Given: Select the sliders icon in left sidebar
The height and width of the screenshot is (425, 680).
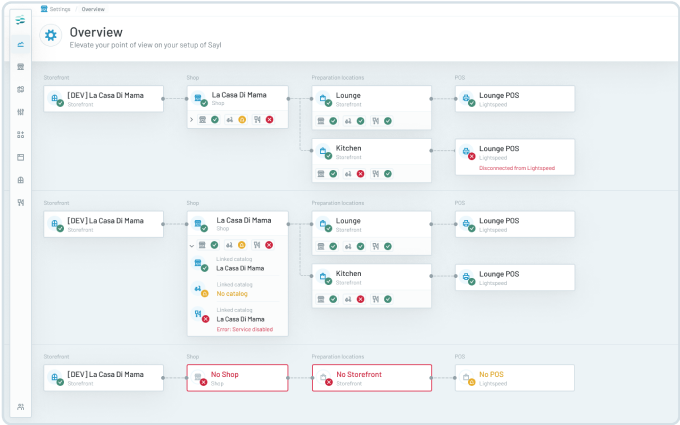Looking at the screenshot, I should tap(20, 112).
